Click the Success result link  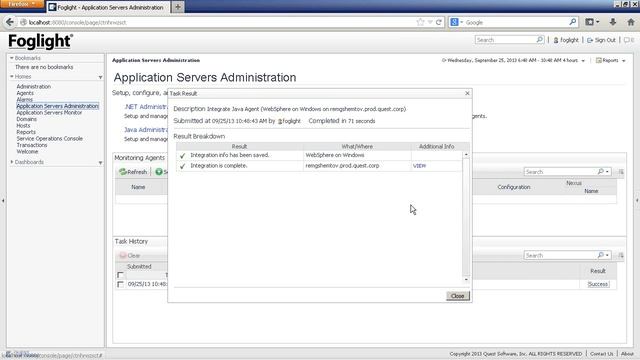[x=598, y=284]
